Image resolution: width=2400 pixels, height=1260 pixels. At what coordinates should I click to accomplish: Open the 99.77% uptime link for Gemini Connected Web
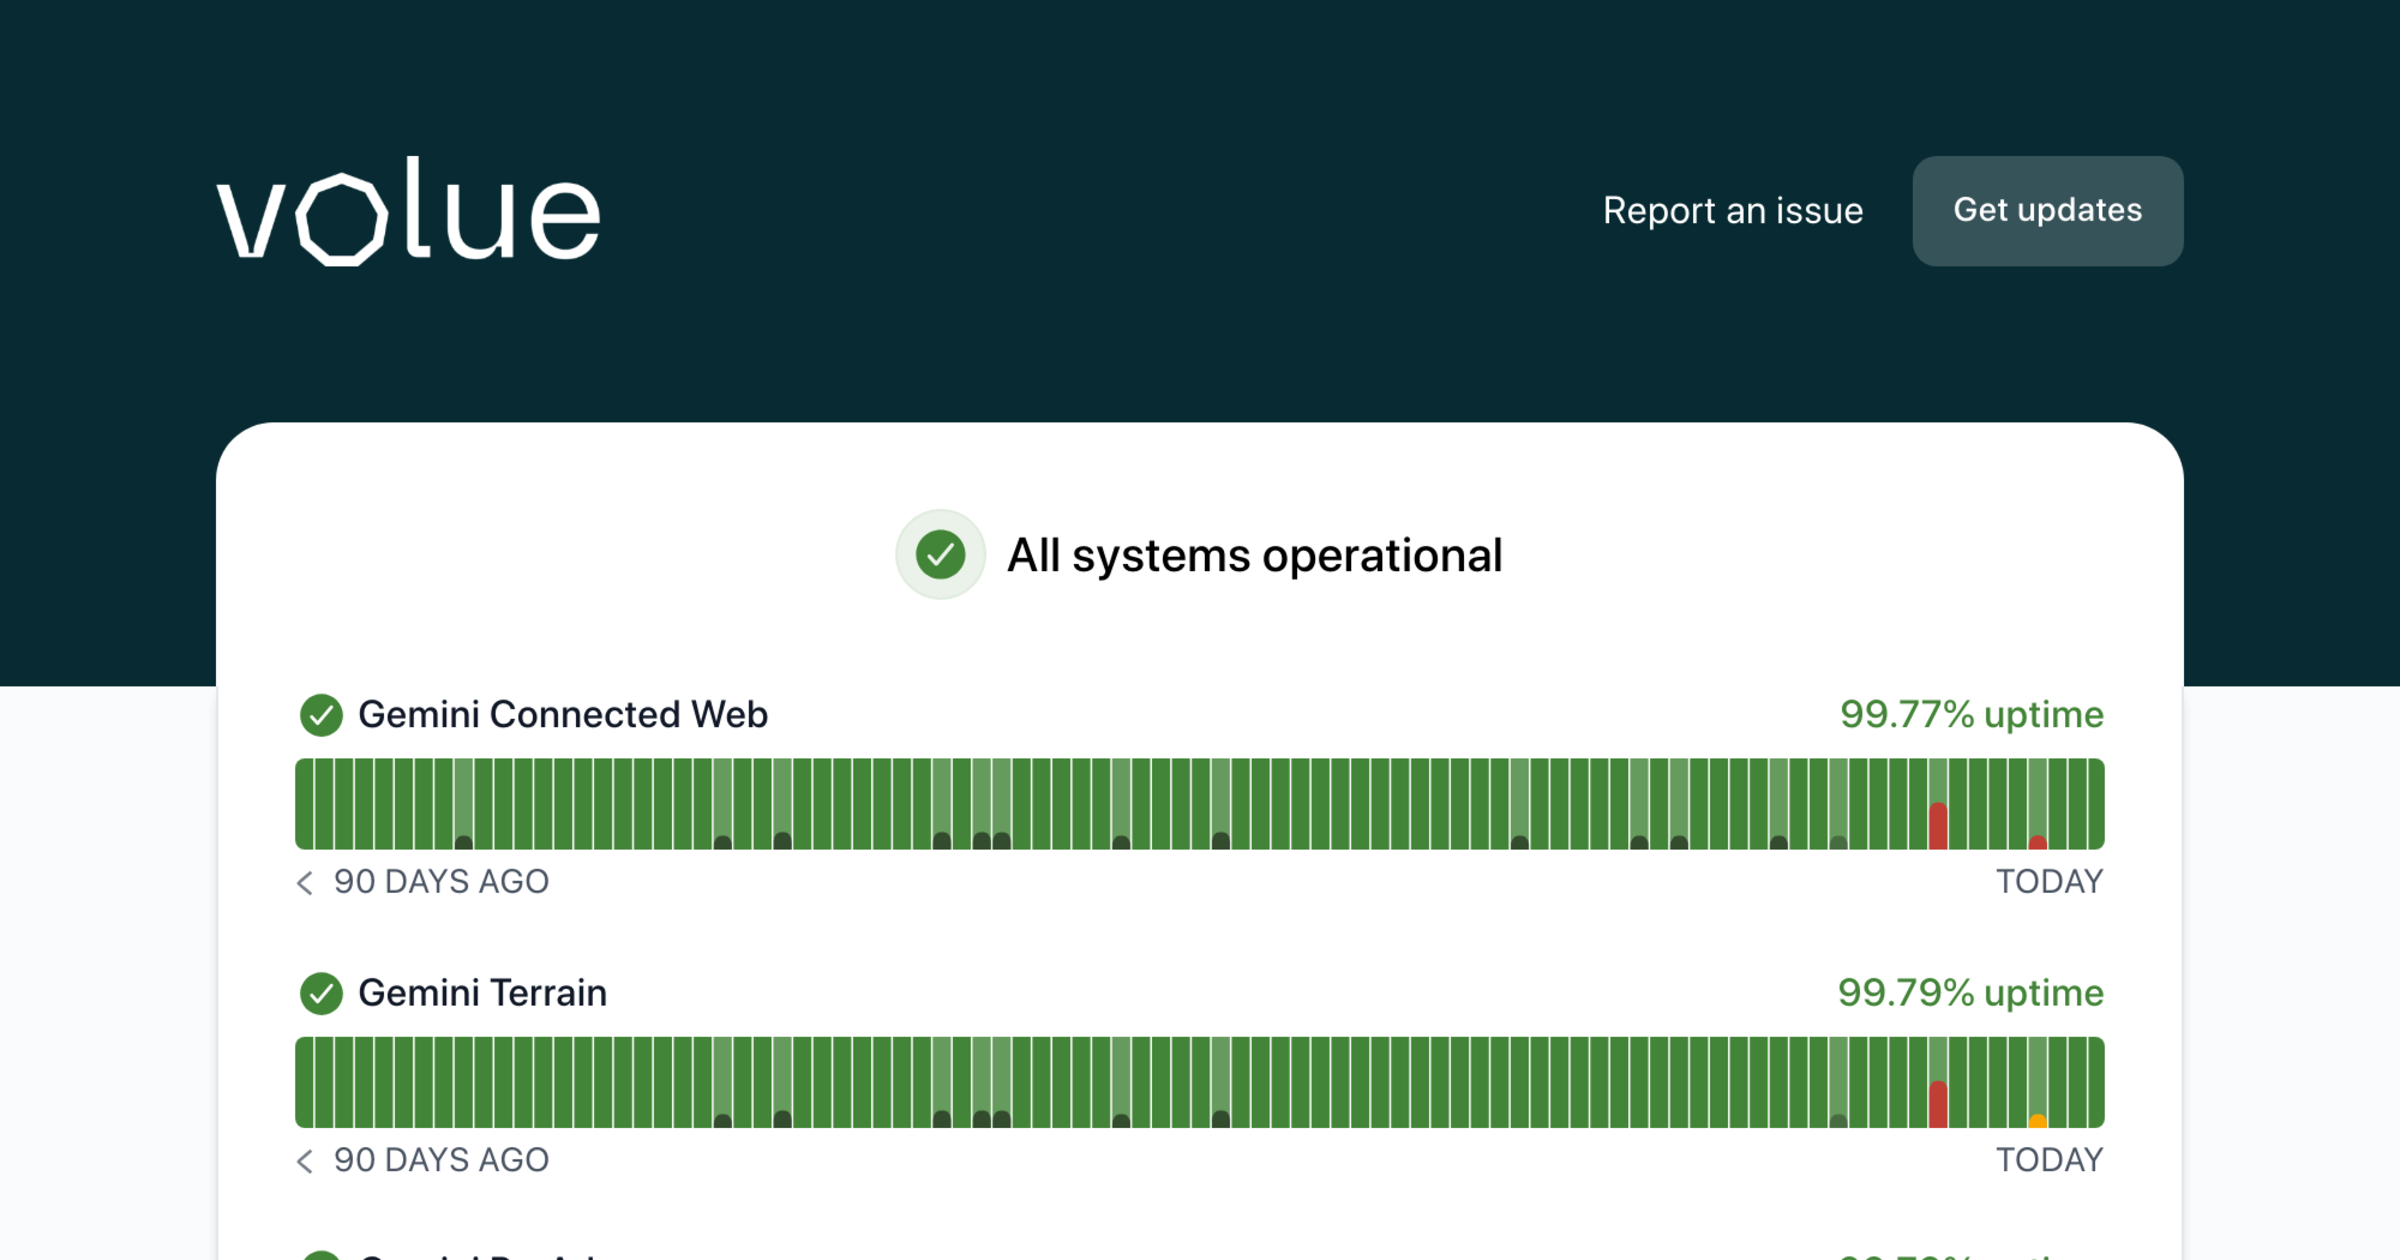tap(1970, 715)
